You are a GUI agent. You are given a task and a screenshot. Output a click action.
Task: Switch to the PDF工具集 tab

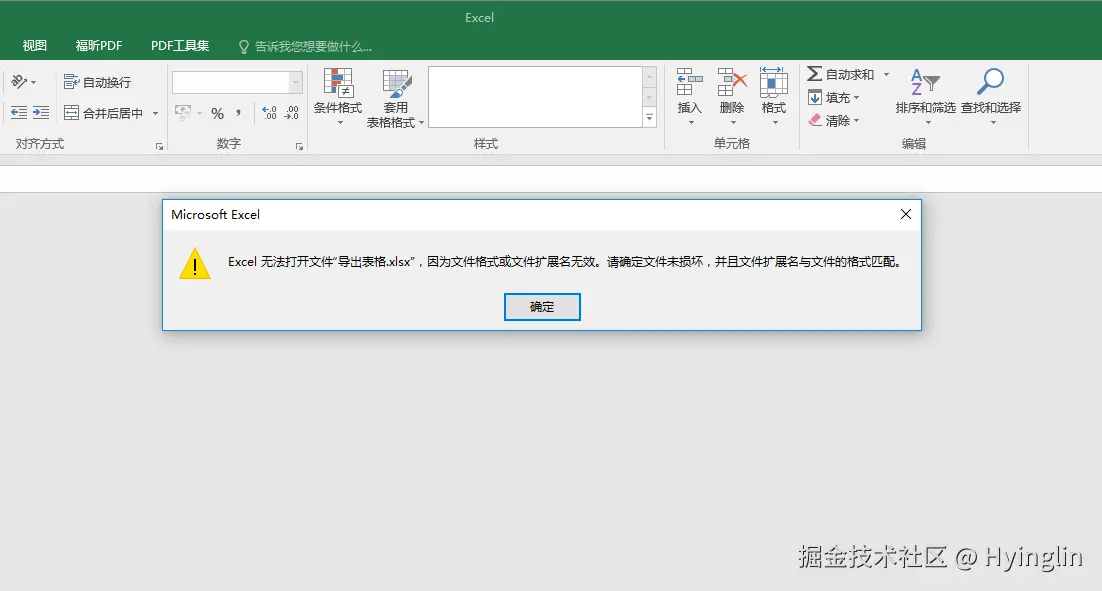tap(180, 46)
